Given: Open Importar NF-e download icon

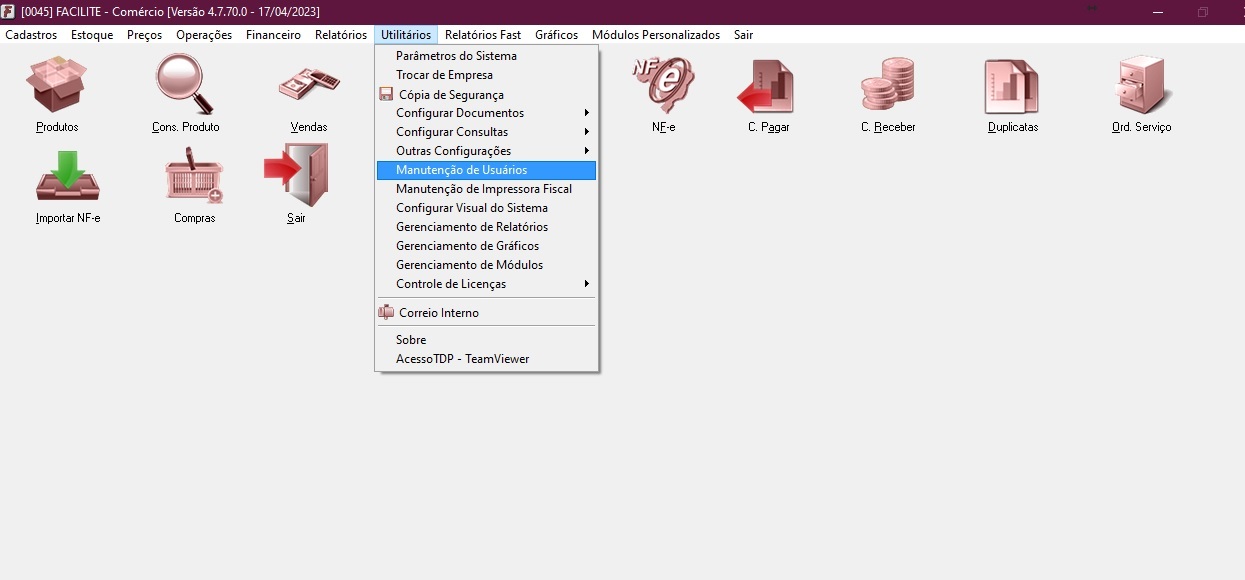Looking at the screenshot, I should point(67,175).
